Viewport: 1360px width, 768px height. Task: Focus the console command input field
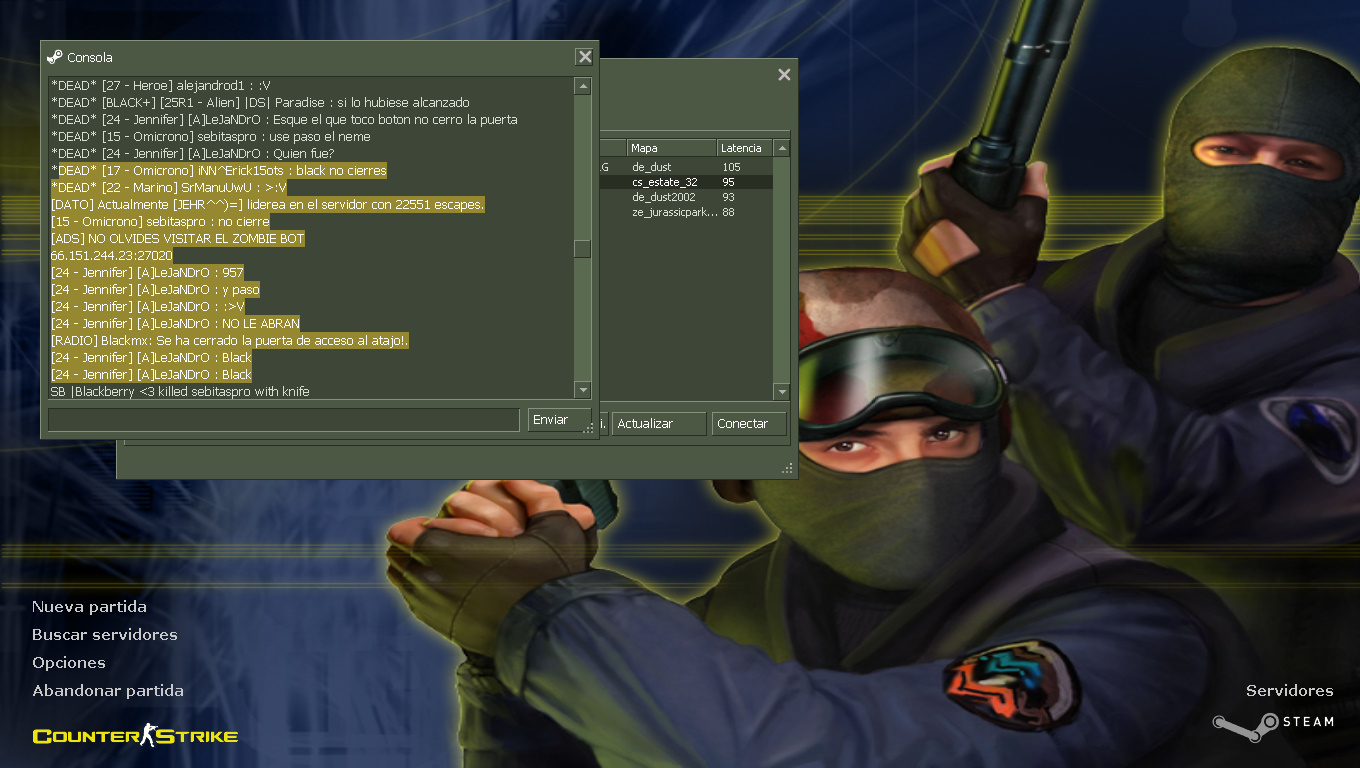(284, 420)
